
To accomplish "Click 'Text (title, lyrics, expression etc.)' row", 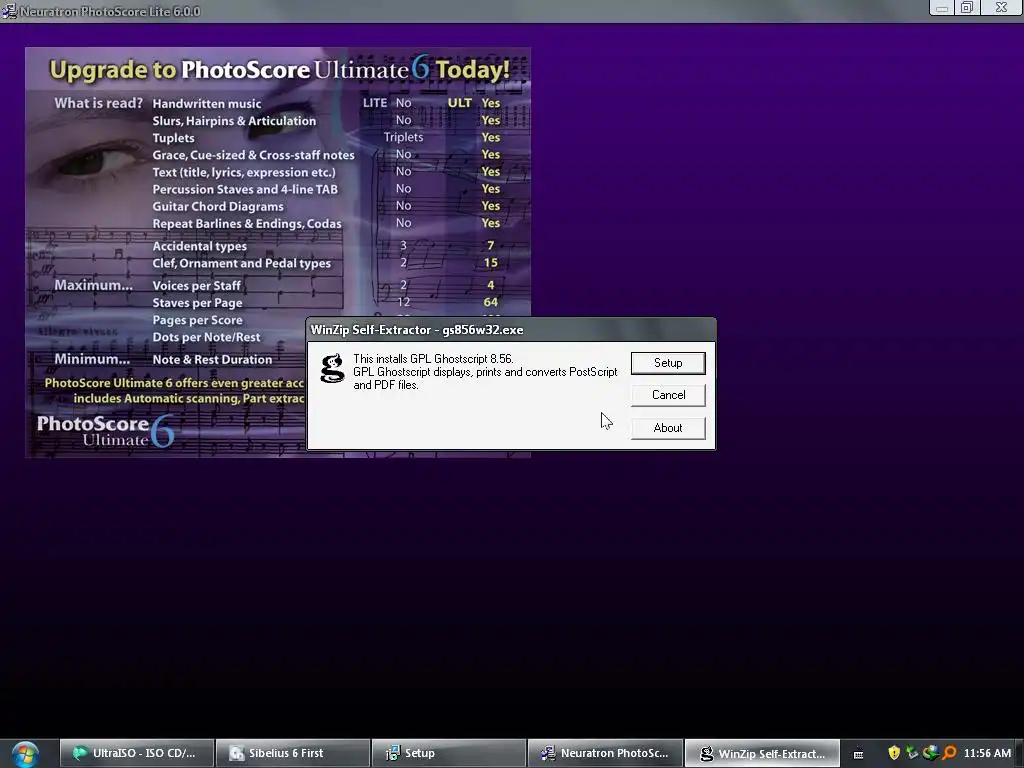I will pyautogui.click(x=244, y=172).
